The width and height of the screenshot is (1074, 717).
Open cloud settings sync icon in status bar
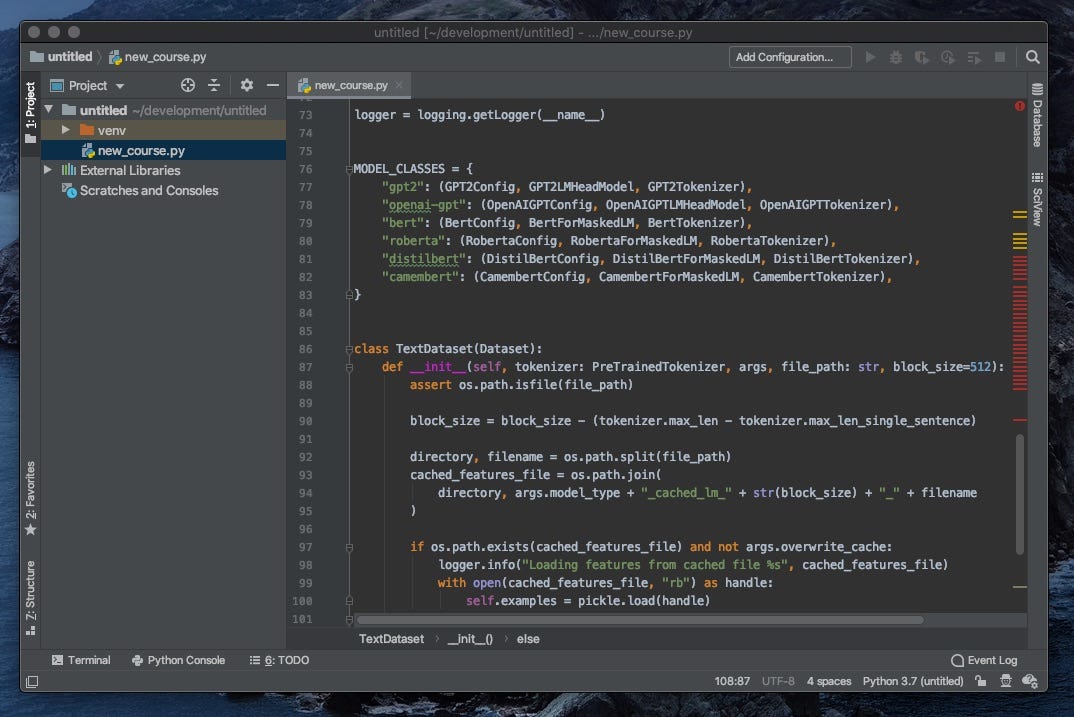(1030, 681)
